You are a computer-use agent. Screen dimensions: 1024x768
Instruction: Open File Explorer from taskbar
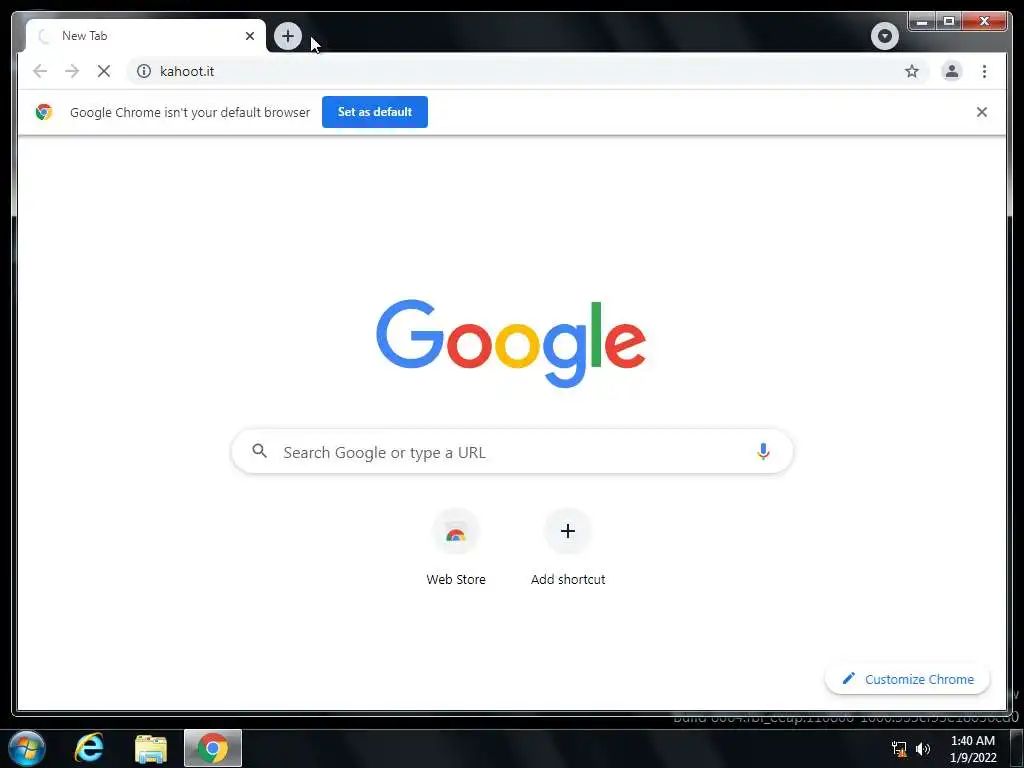pyautogui.click(x=151, y=748)
